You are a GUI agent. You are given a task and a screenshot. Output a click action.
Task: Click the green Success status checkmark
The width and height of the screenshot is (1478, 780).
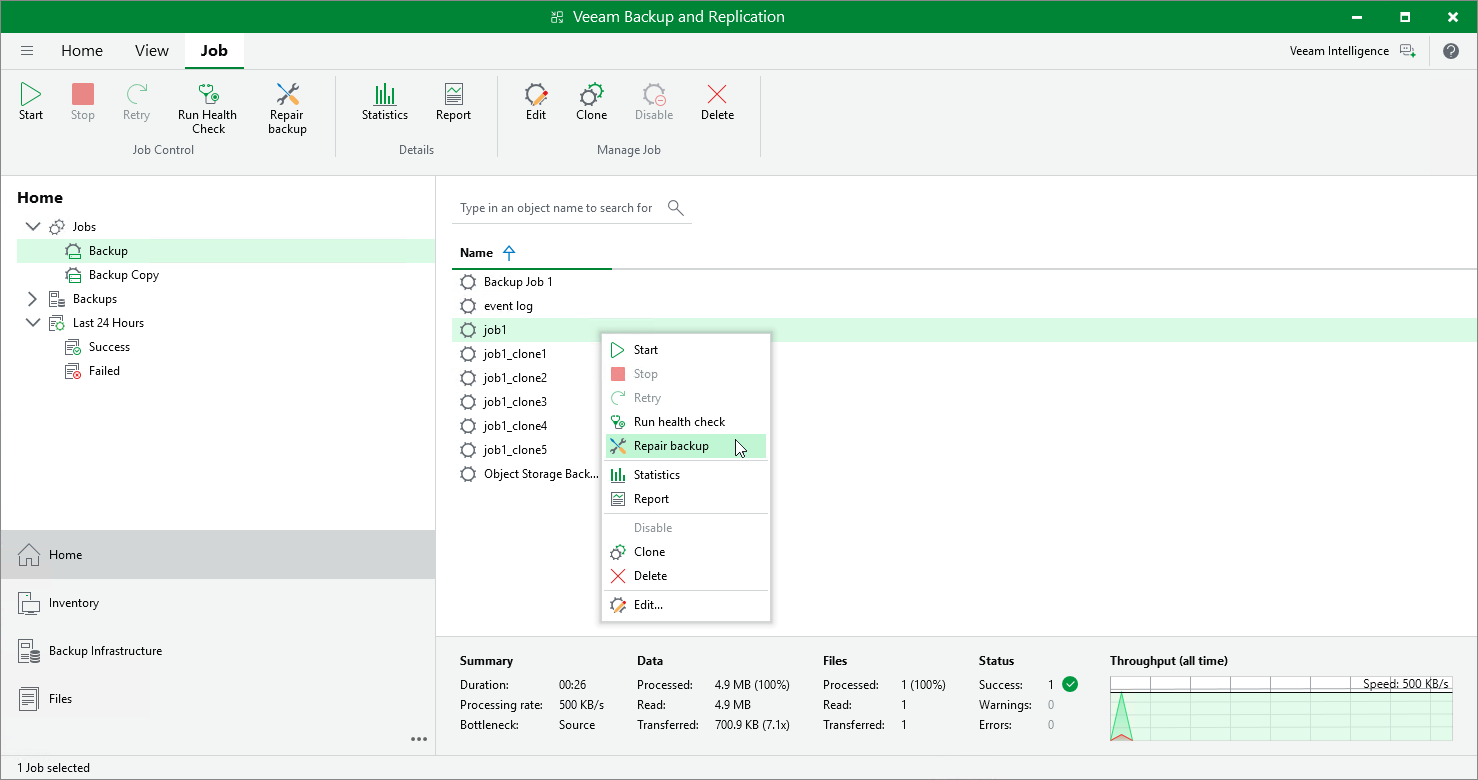pyautogui.click(x=1070, y=685)
